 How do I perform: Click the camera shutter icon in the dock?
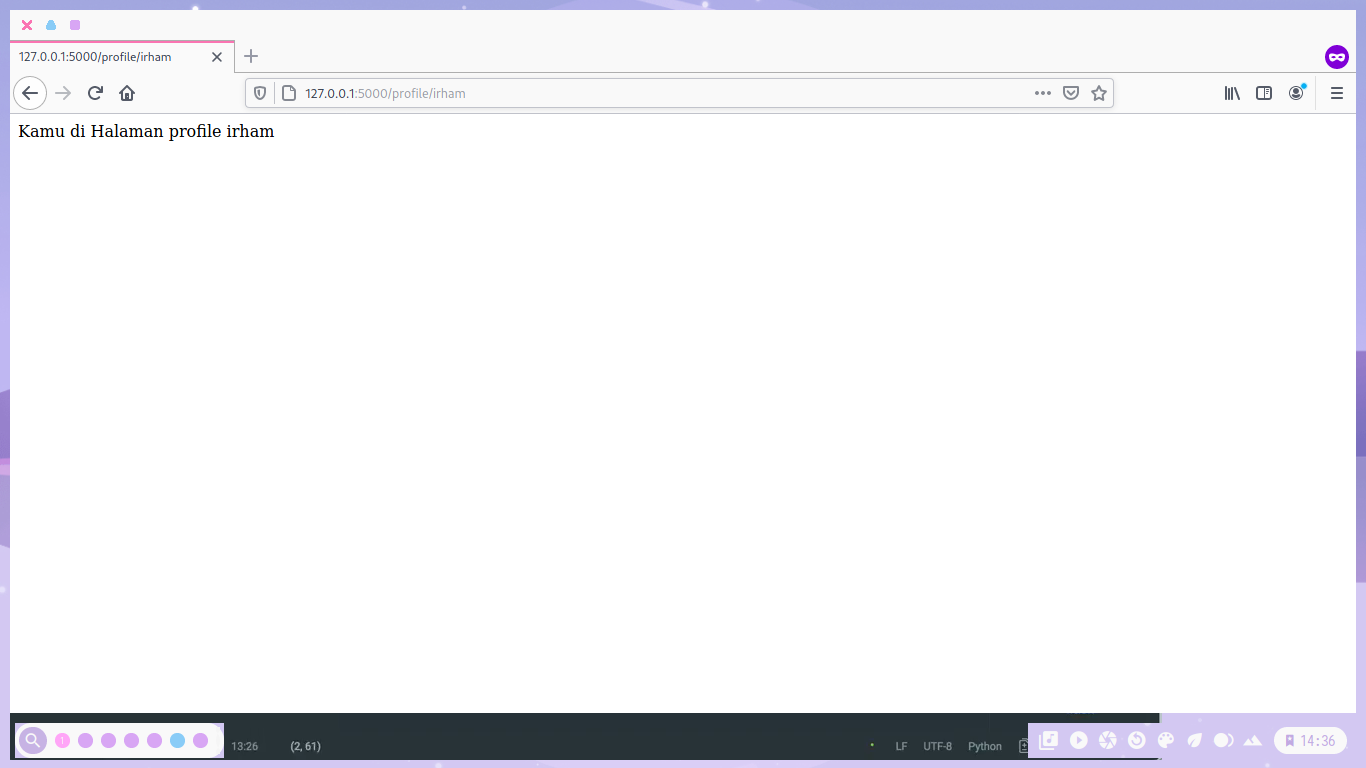click(x=1107, y=740)
